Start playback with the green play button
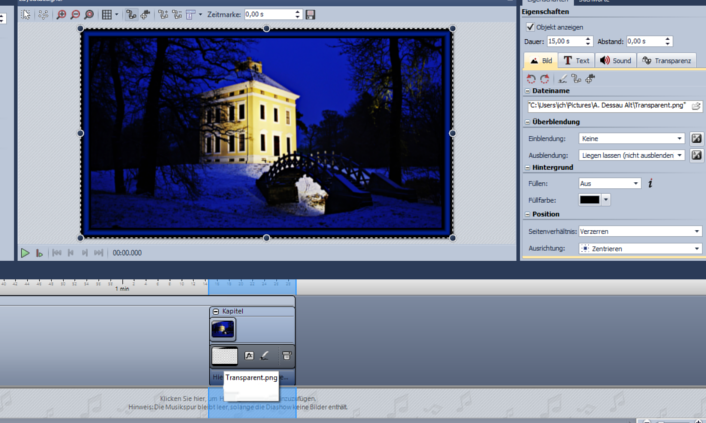 tap(25, 253)
